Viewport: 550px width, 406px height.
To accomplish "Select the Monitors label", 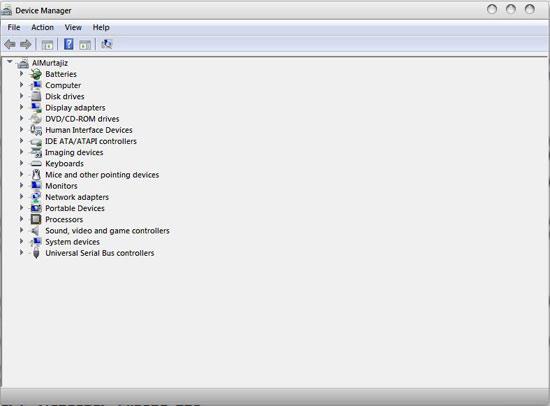I will 61,186.
